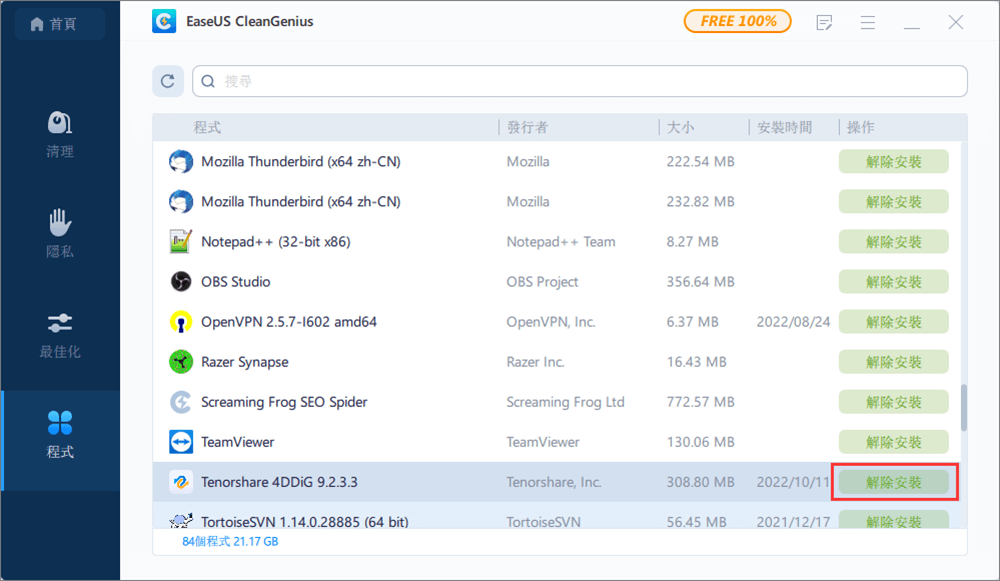Viewport: 1000px width, 581px height.
Task: Click the OpenVPN keyhole icon
Action: click(181, 321)
